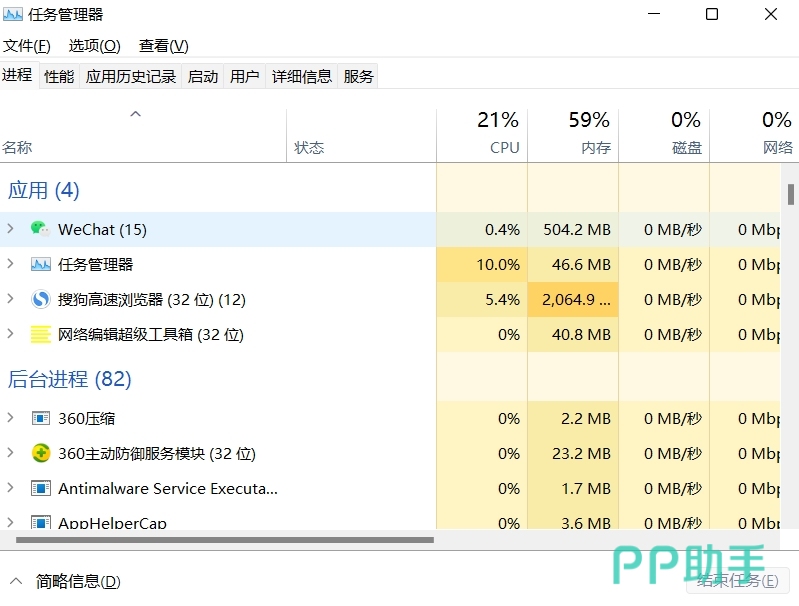Open the 选项(O) menu
This screenshot has height=606, width=799.
coord(94,46)
